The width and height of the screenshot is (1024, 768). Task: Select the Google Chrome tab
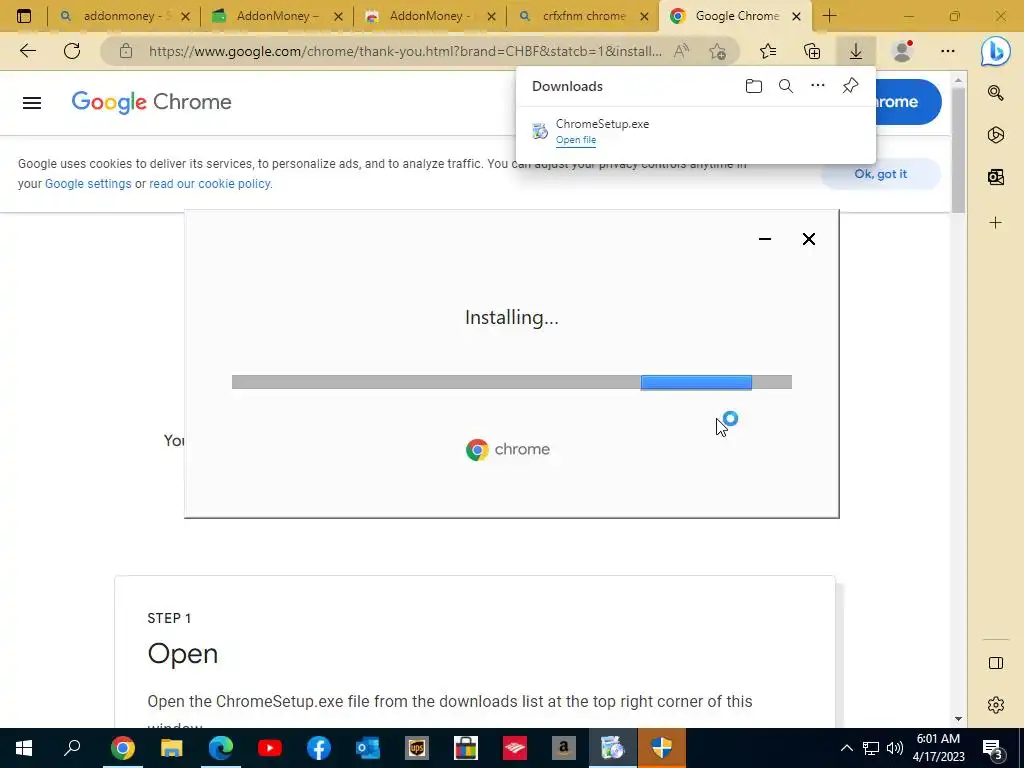click(x=735, y=16)
